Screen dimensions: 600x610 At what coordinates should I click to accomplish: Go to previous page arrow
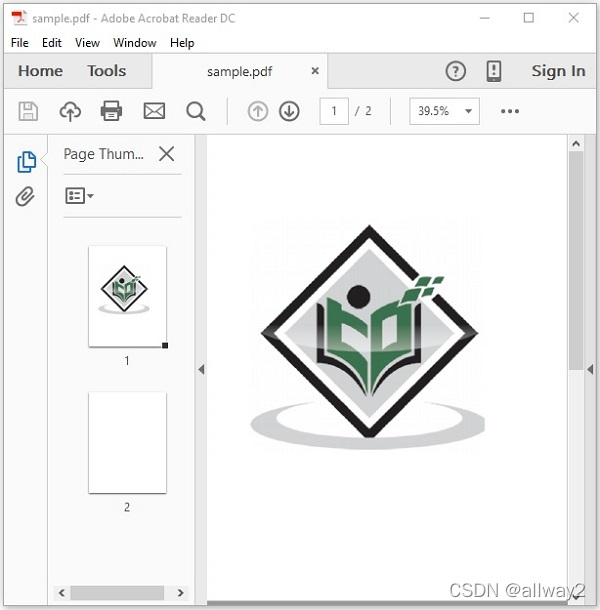click(258, 111)
